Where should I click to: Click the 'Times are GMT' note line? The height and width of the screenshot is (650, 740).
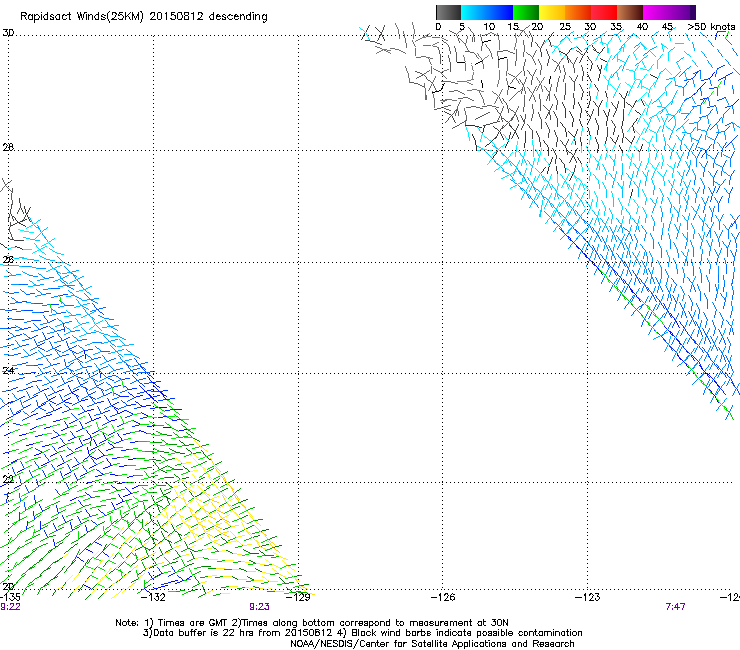[312, 623]
